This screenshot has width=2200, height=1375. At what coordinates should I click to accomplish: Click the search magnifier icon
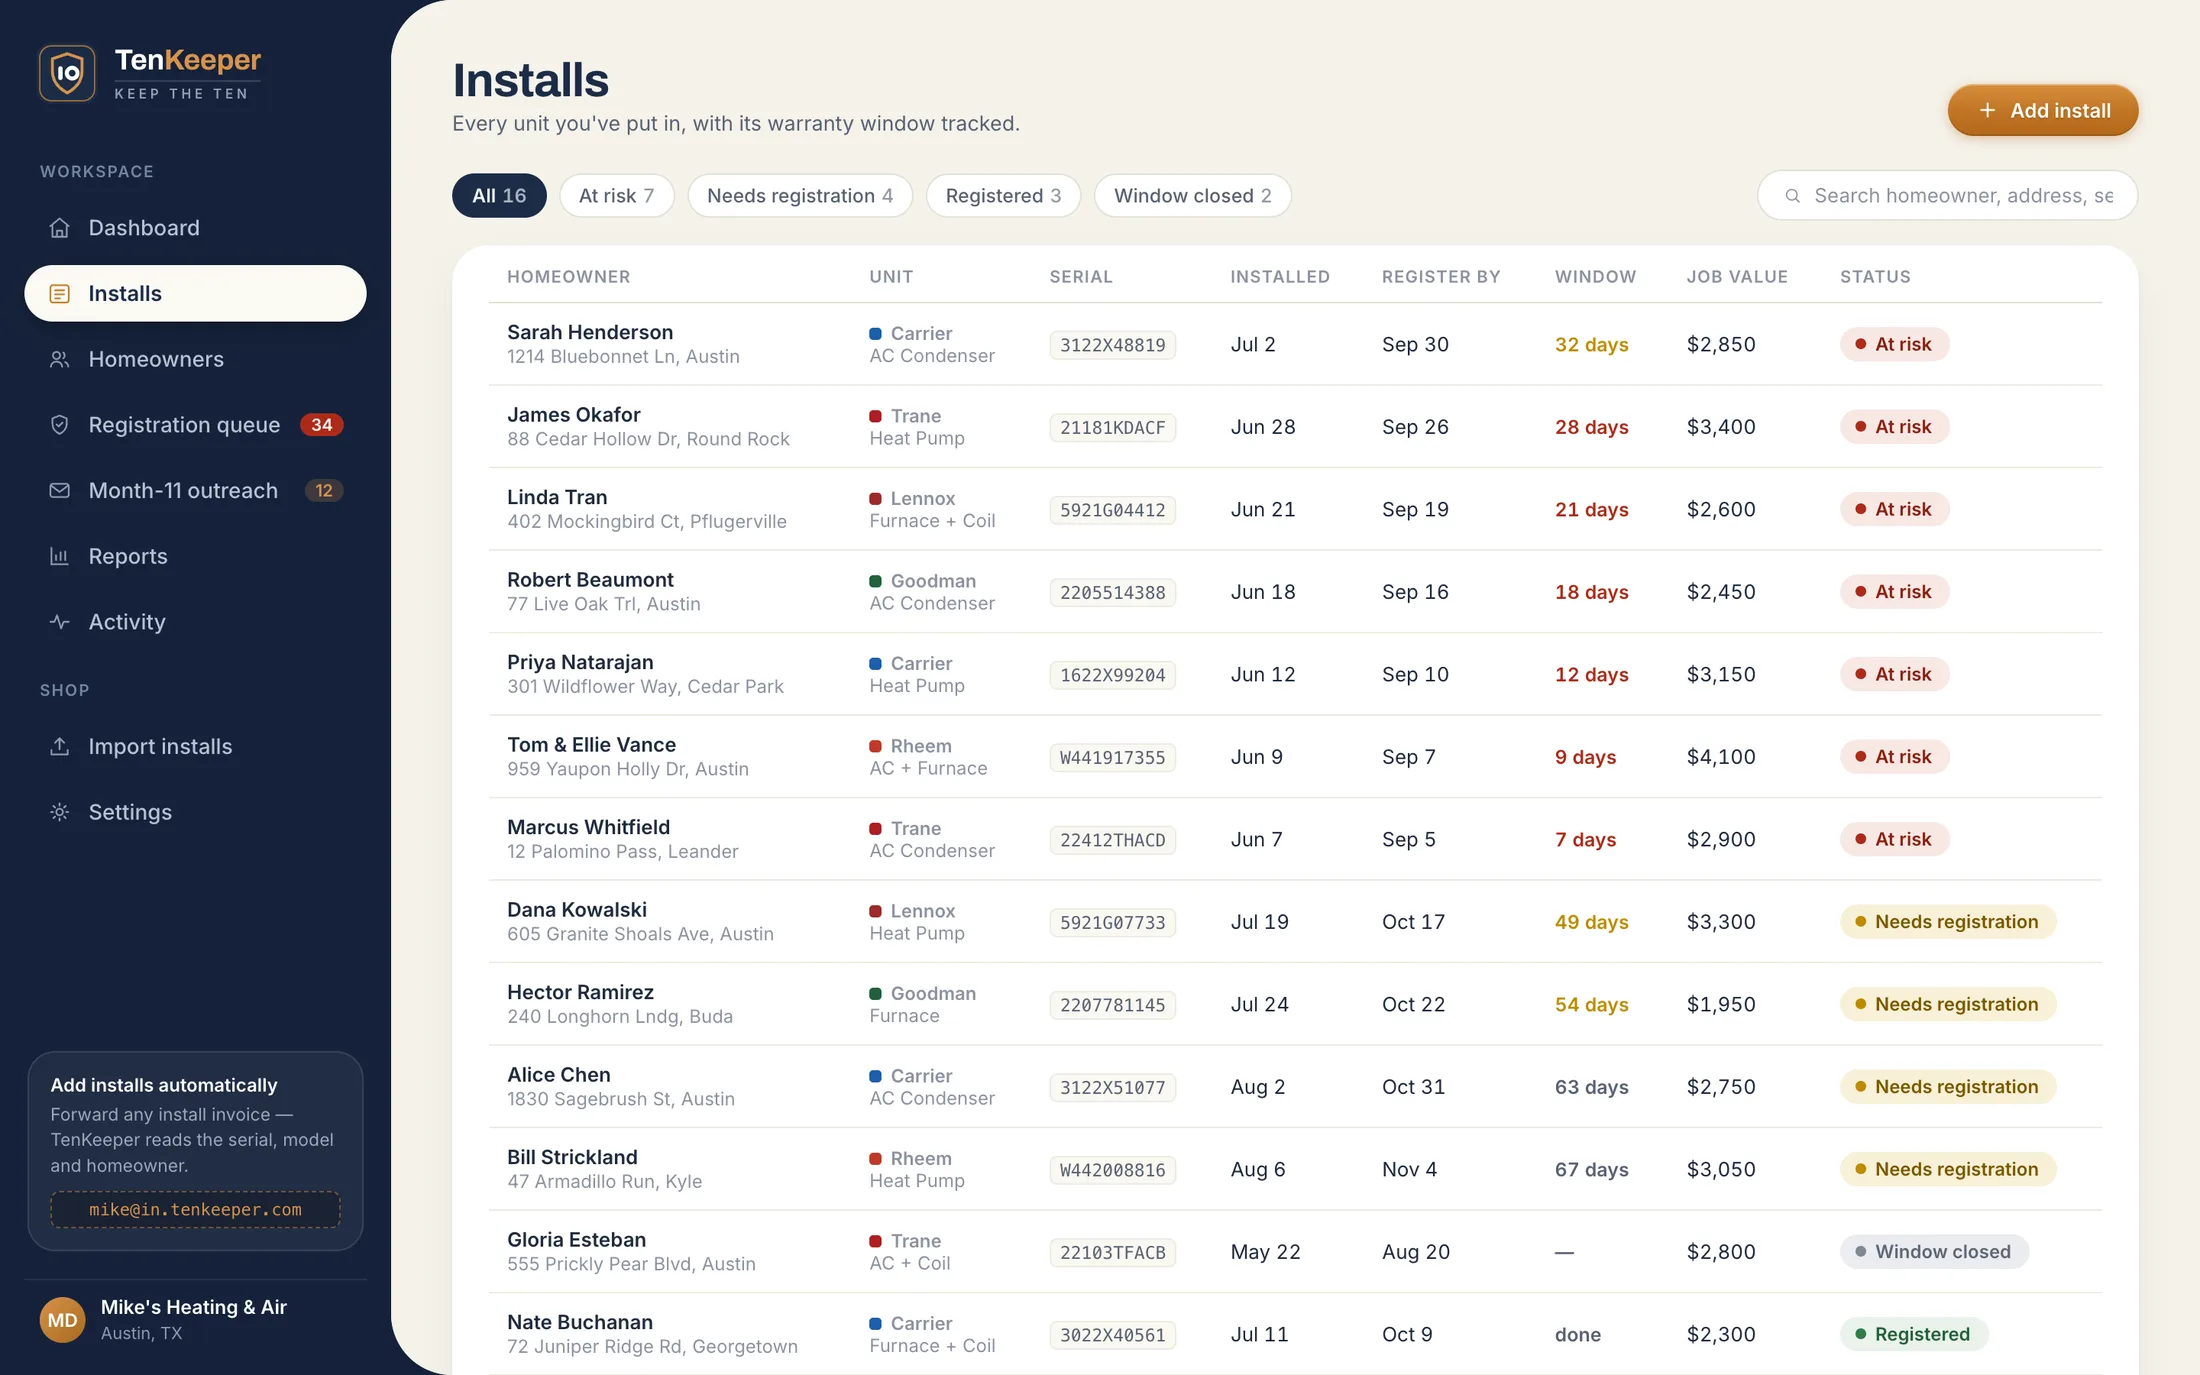[1793, 196]
